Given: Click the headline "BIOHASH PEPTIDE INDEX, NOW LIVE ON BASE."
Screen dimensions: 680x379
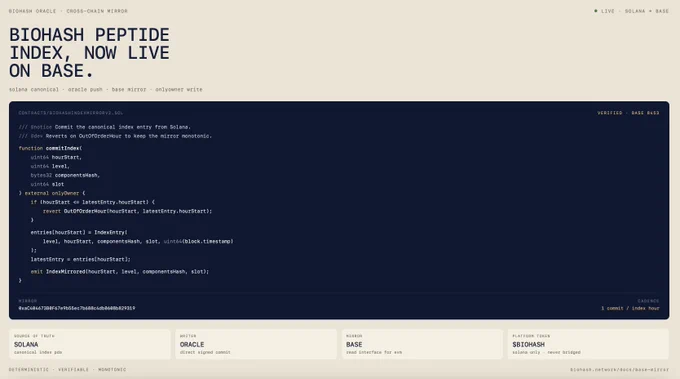Looking at the screenshot, I should click(89, 53).
